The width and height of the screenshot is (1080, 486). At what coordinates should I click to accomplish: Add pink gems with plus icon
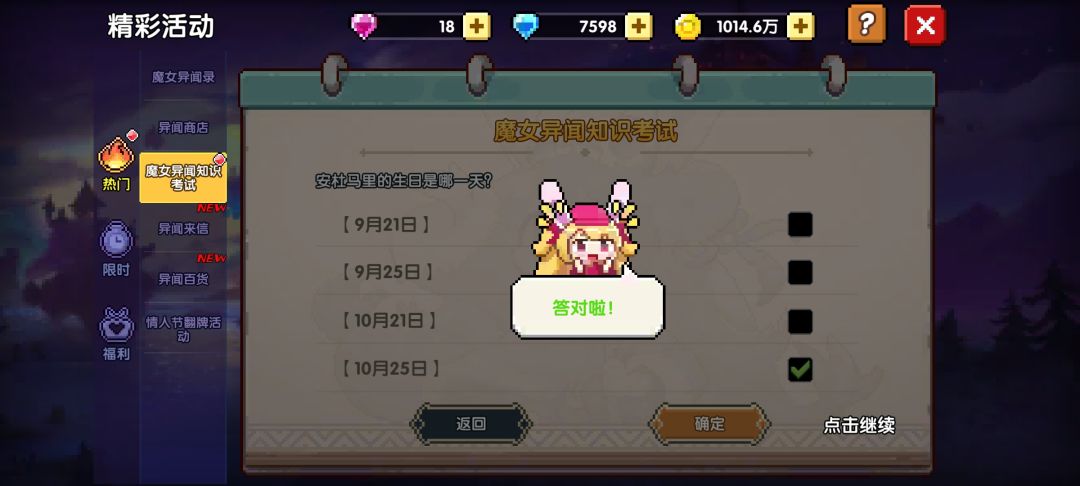click(477, 27)
